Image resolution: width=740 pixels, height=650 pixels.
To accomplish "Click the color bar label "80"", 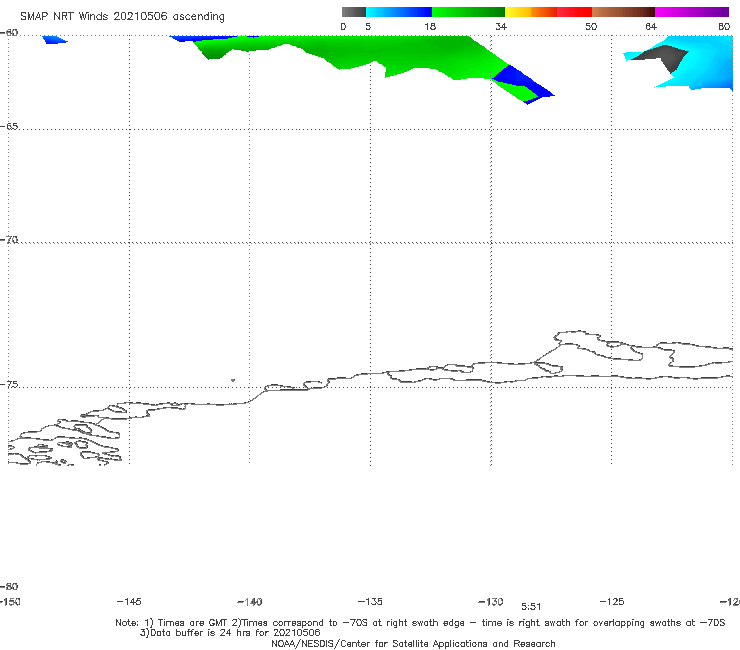I will (x=724, y=26).
